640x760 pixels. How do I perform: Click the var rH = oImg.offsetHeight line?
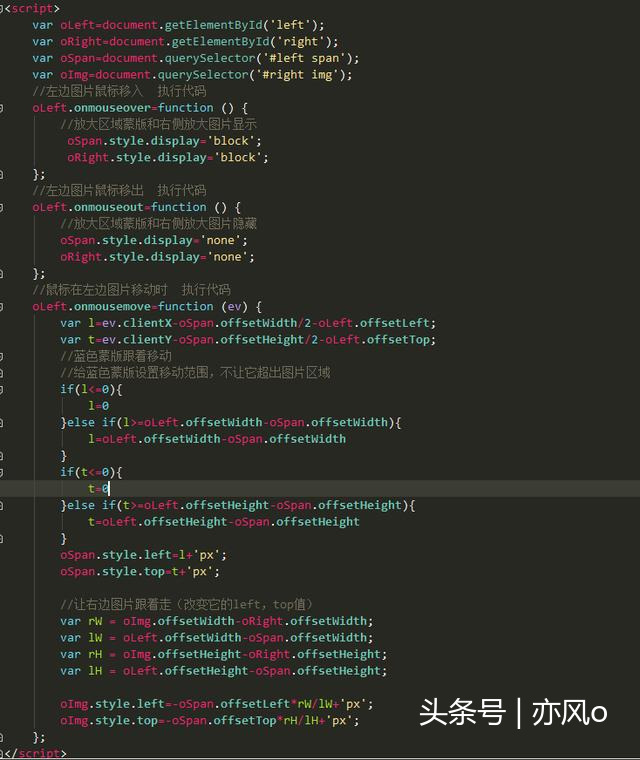224,654
